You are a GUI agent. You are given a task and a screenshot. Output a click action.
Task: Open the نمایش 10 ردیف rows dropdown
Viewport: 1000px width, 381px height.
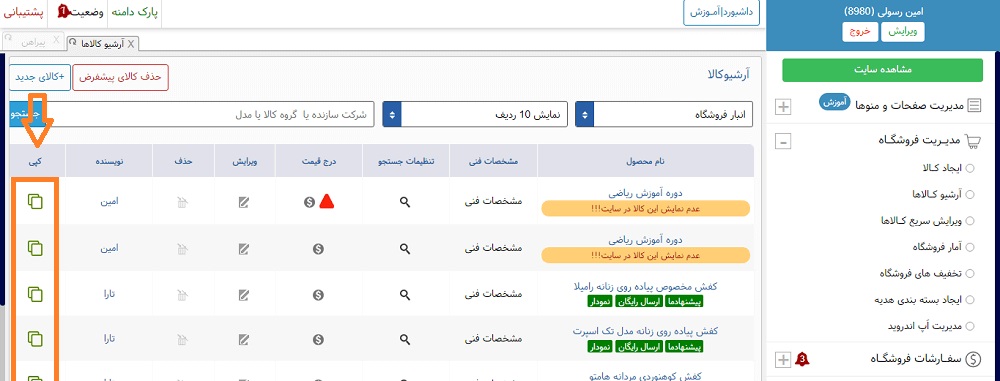(x=475, y=115)
